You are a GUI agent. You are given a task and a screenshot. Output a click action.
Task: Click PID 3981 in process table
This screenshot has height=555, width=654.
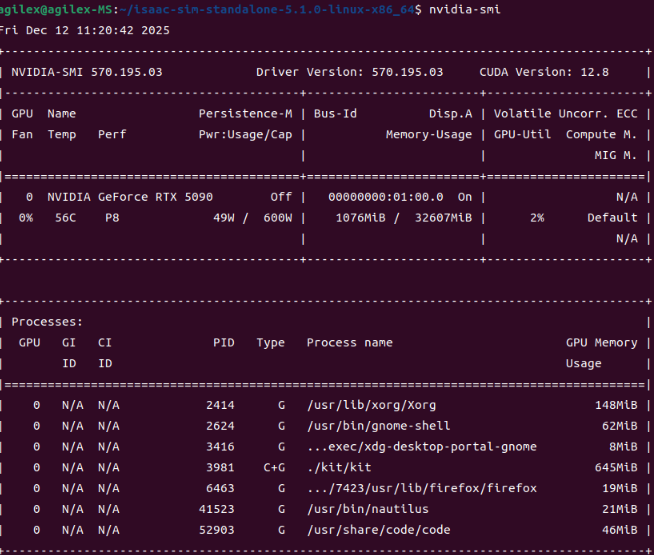click(220, 467)
